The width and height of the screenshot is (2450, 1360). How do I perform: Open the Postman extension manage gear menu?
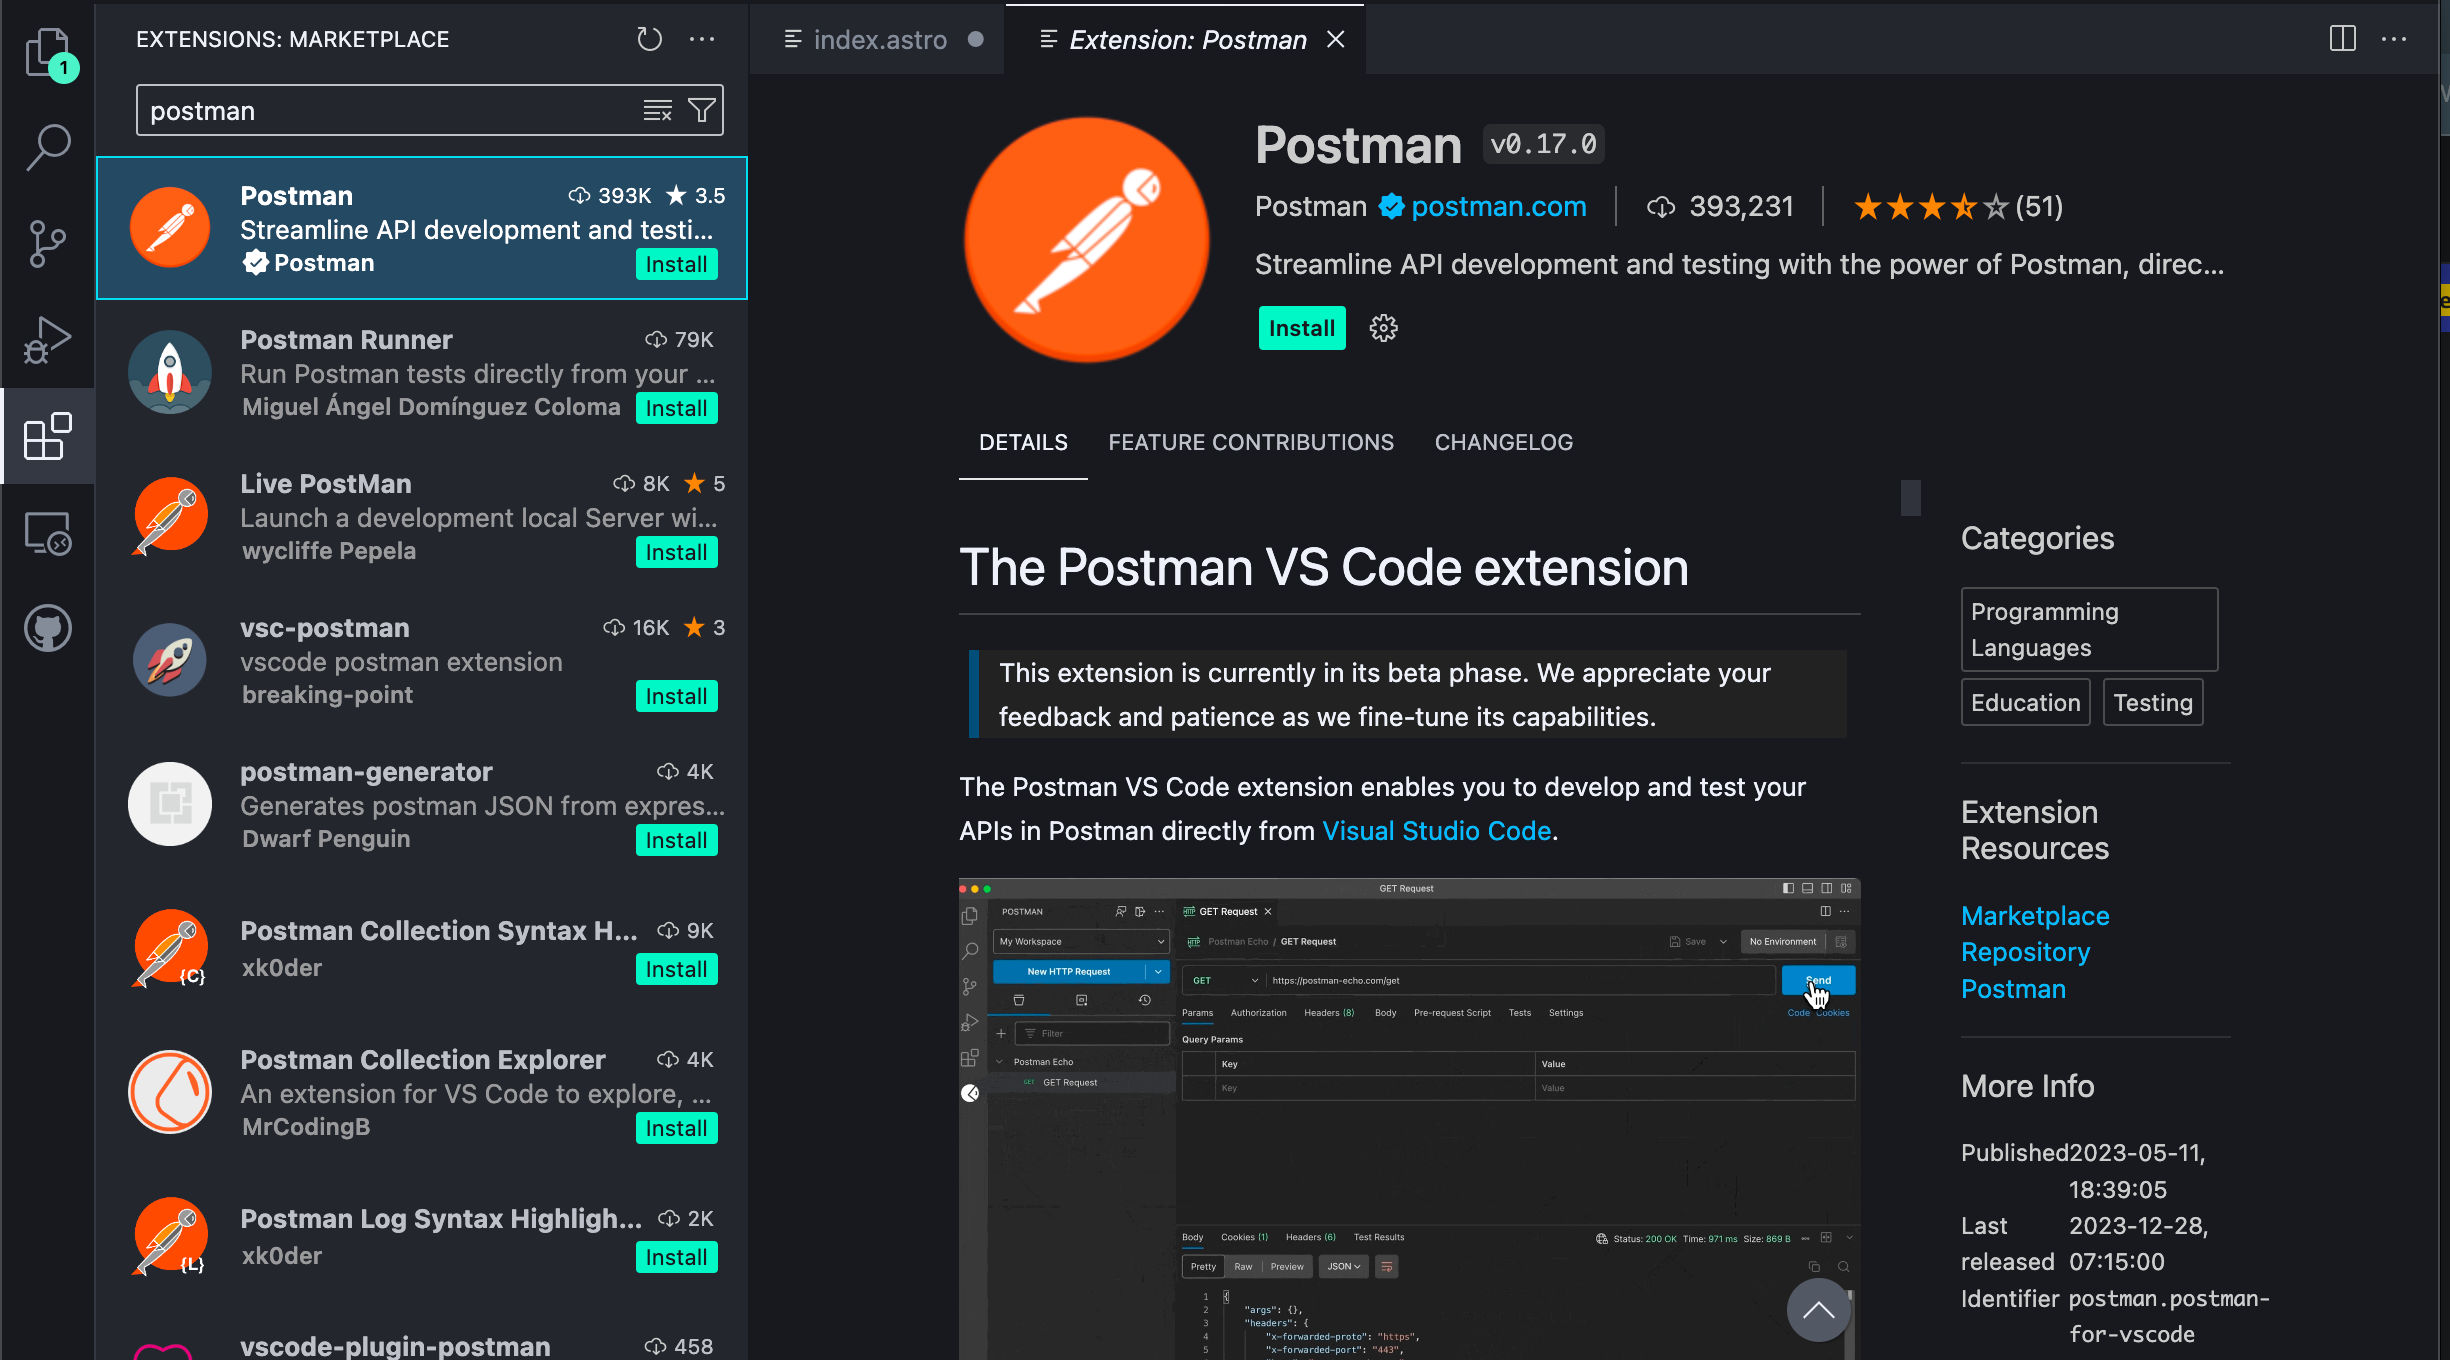pos(1383,328)
